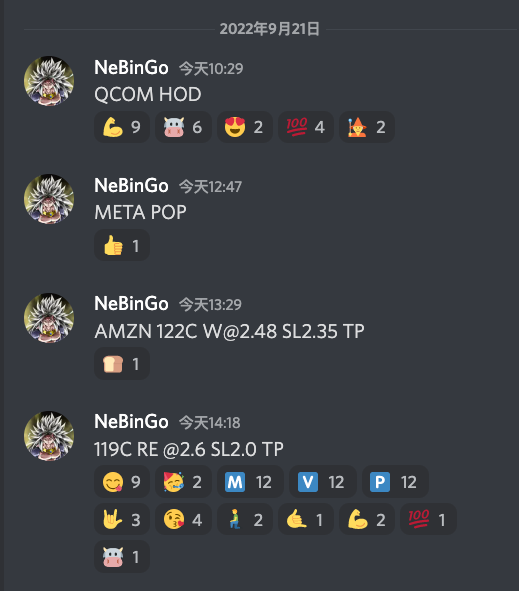Click the call-me hand reaction

pos(306,519)
